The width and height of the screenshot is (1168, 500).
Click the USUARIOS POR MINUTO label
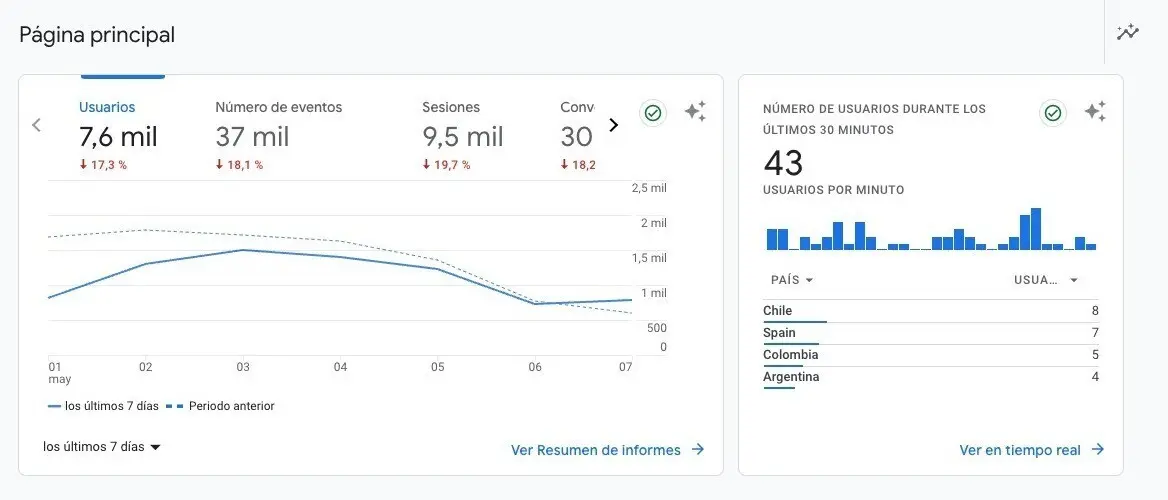pos(834,190)
